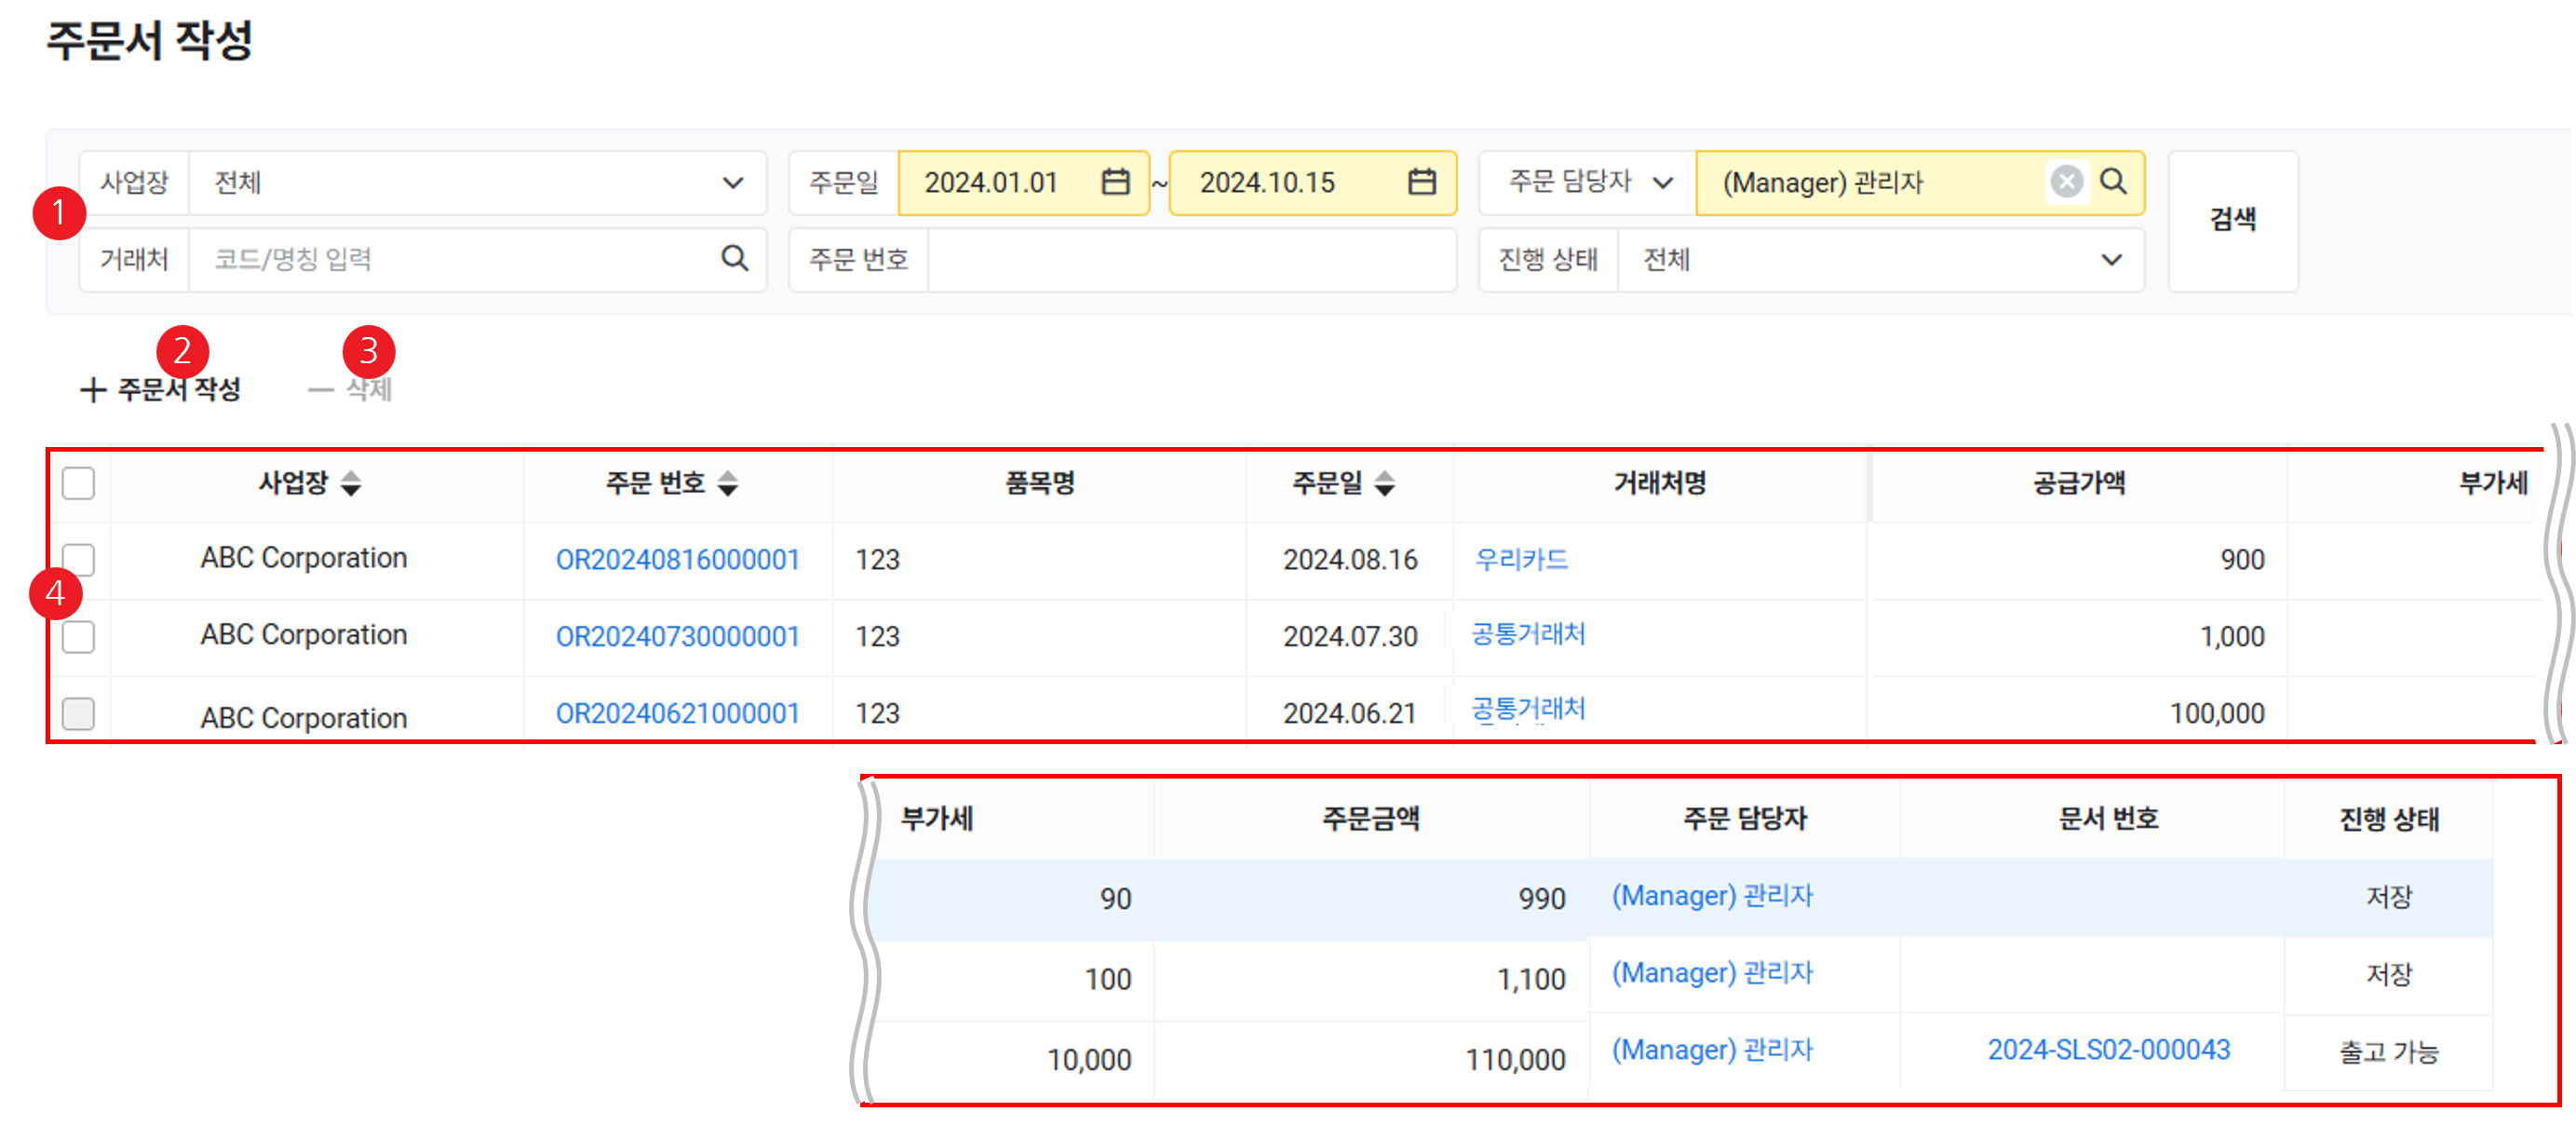Open start date calendar picker icon
The image size is (2576, 1125).
click(1115, 182)
